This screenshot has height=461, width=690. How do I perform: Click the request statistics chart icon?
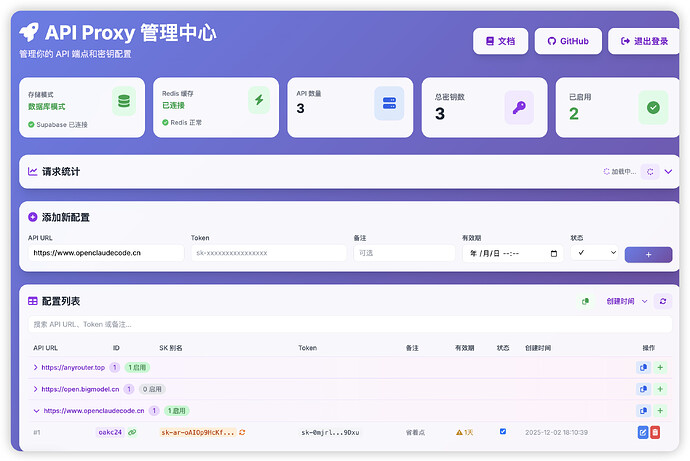point(33,172)
